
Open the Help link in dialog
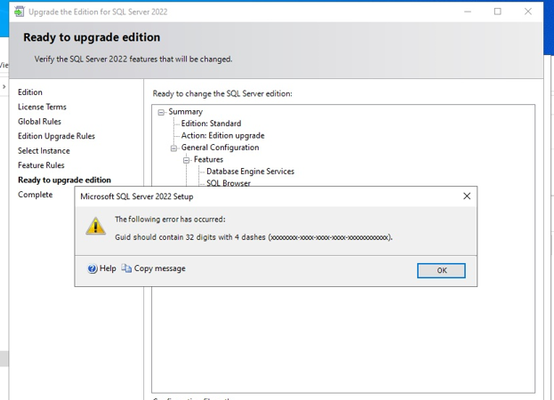click(108, 269)
